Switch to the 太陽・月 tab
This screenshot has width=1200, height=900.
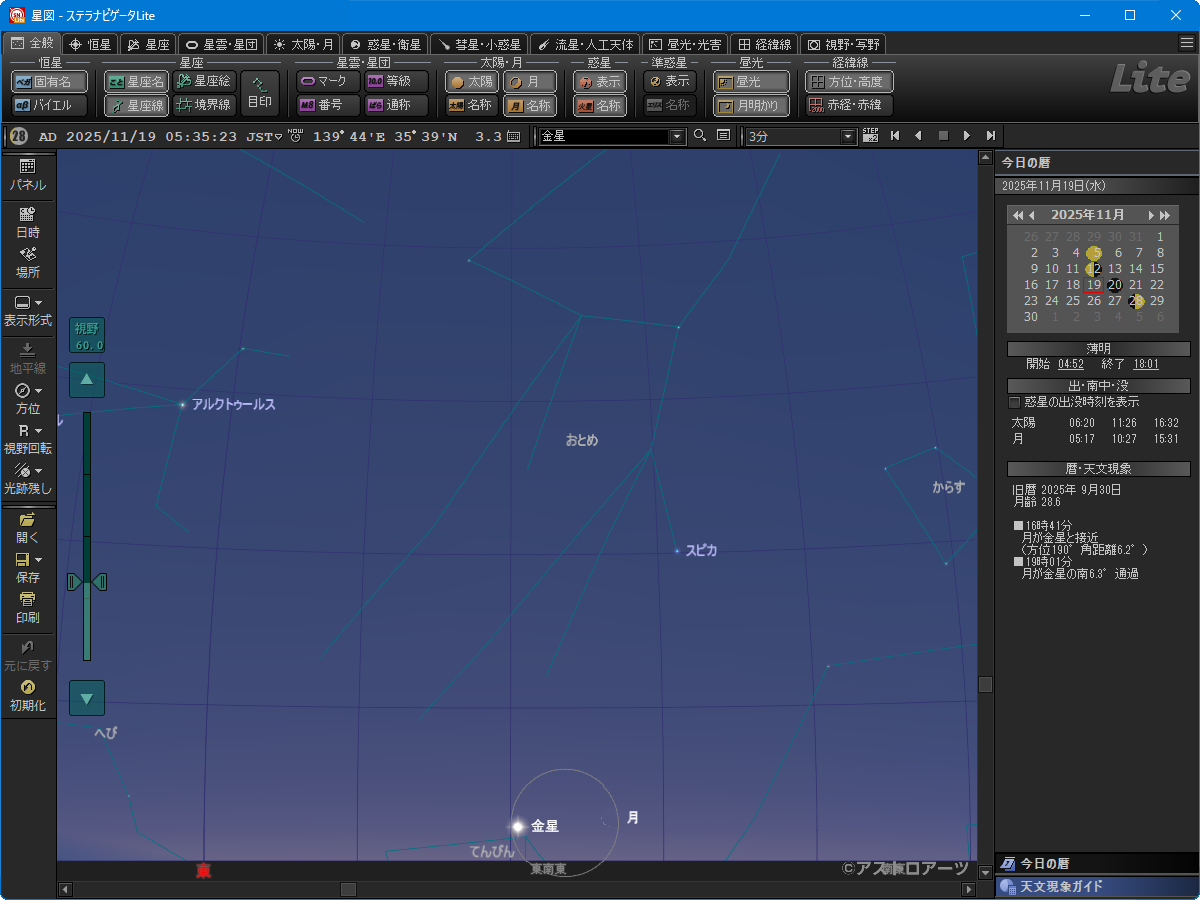point(303,44)
